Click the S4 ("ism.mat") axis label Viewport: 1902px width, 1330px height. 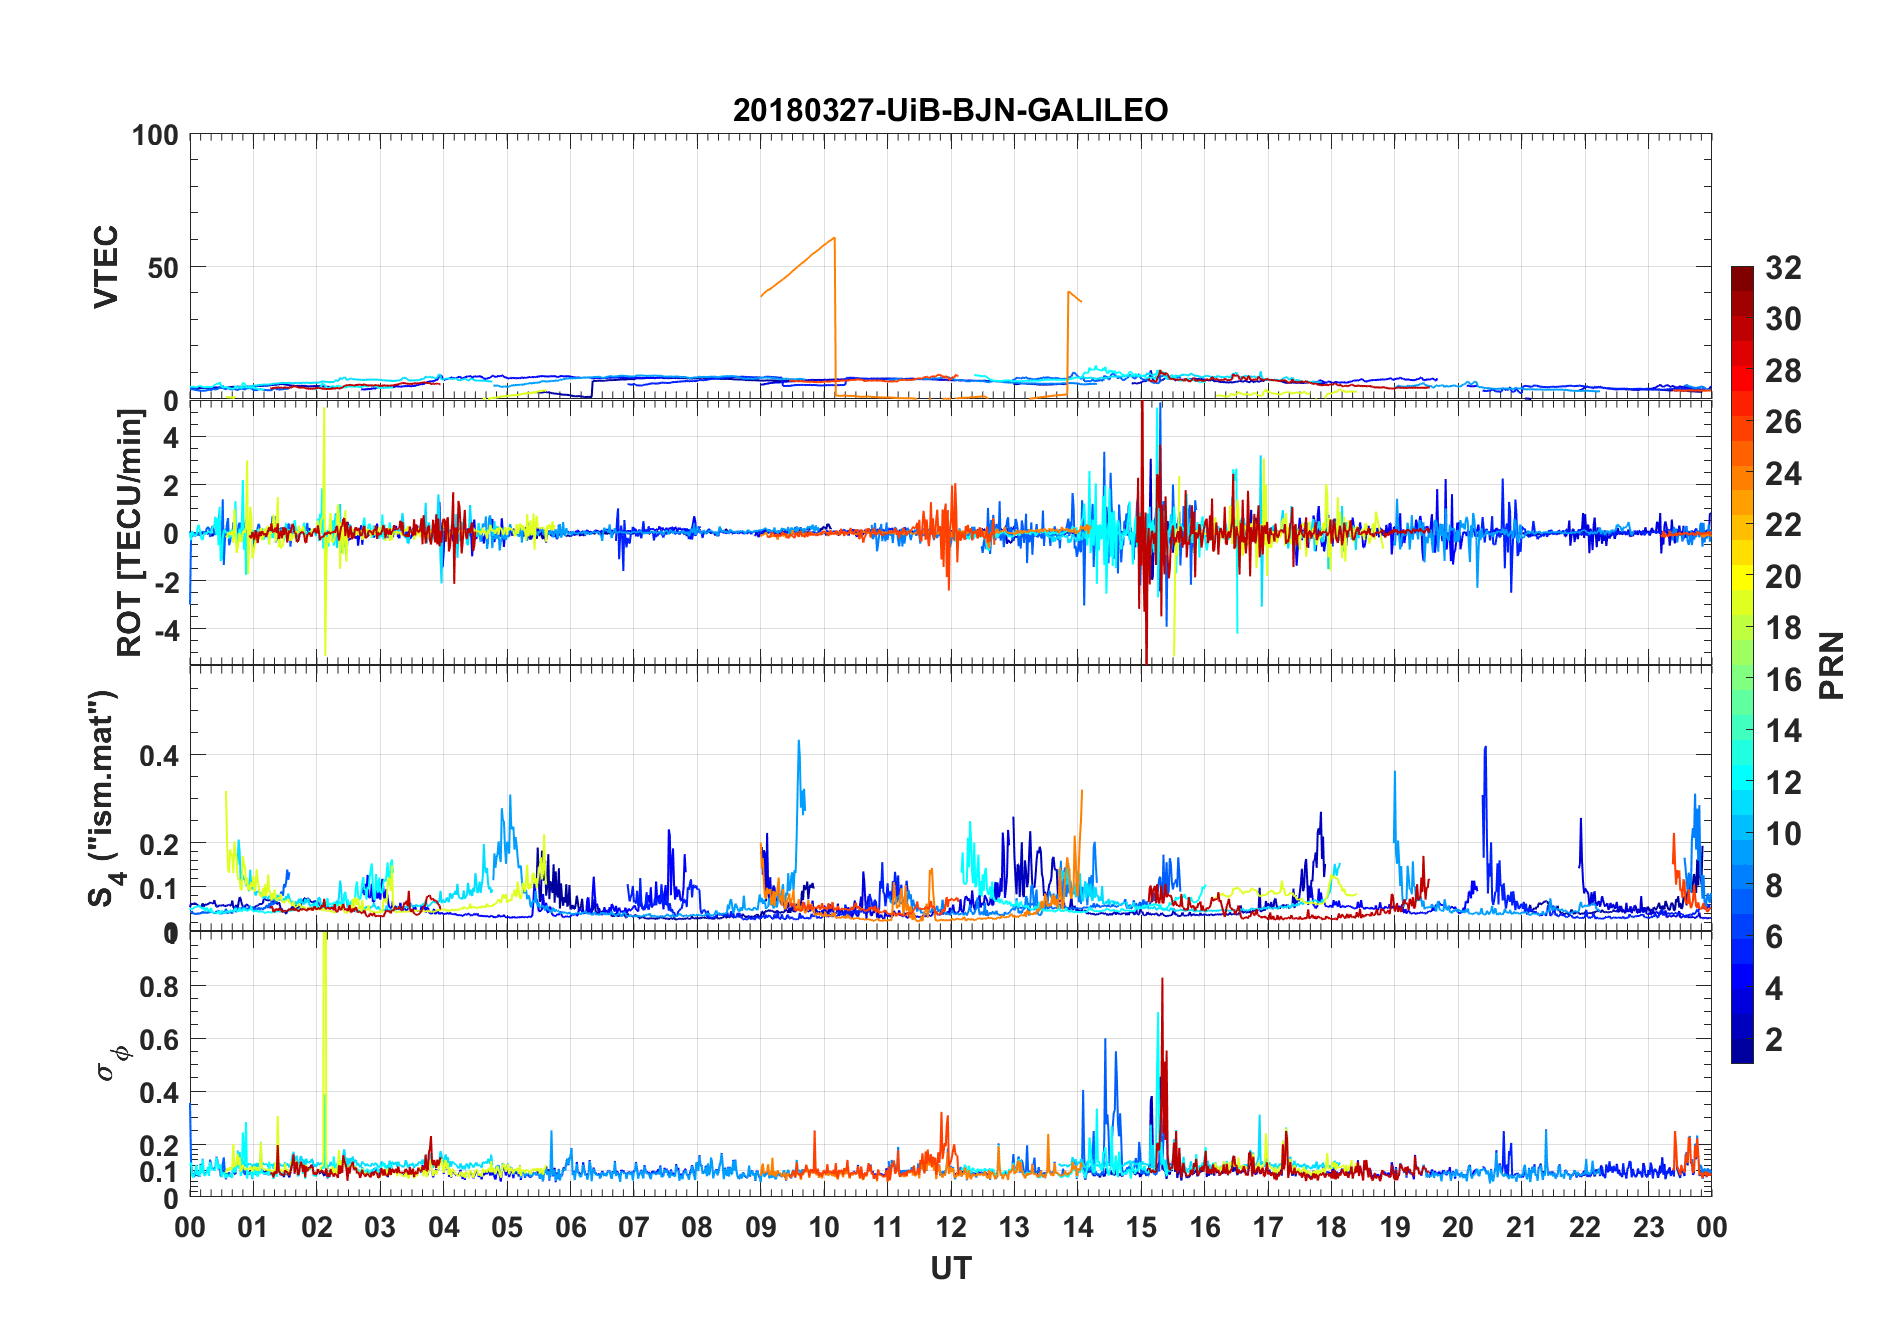104,799
